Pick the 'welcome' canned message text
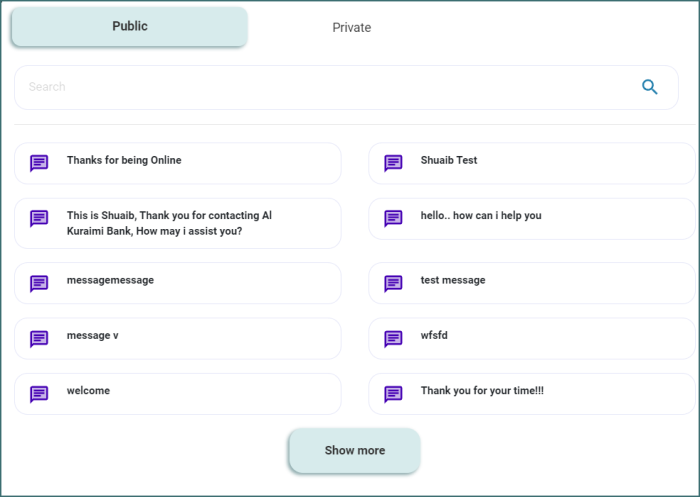Image resolution: width=700 pixels, height=497 pixels. (x=88, y=391)
